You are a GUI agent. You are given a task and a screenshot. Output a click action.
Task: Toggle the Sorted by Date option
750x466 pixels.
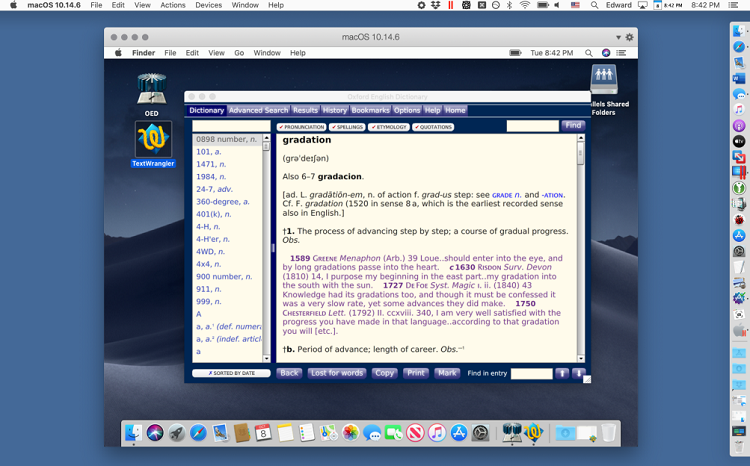231,373
